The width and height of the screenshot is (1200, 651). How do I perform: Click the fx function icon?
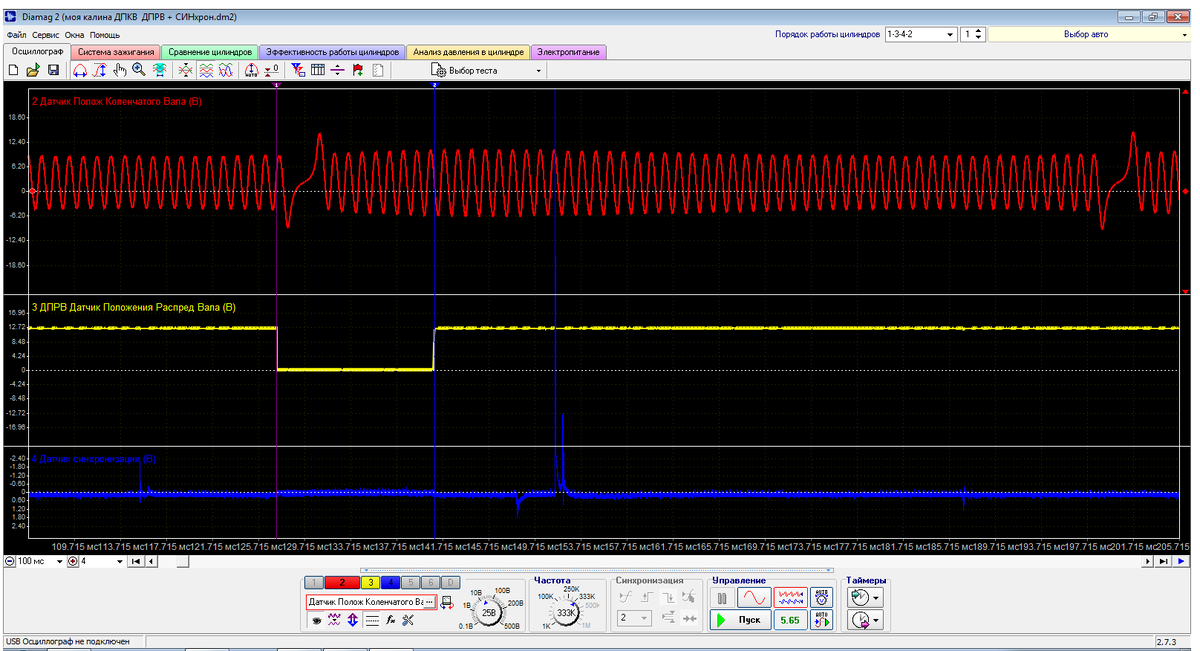(390, 620)
